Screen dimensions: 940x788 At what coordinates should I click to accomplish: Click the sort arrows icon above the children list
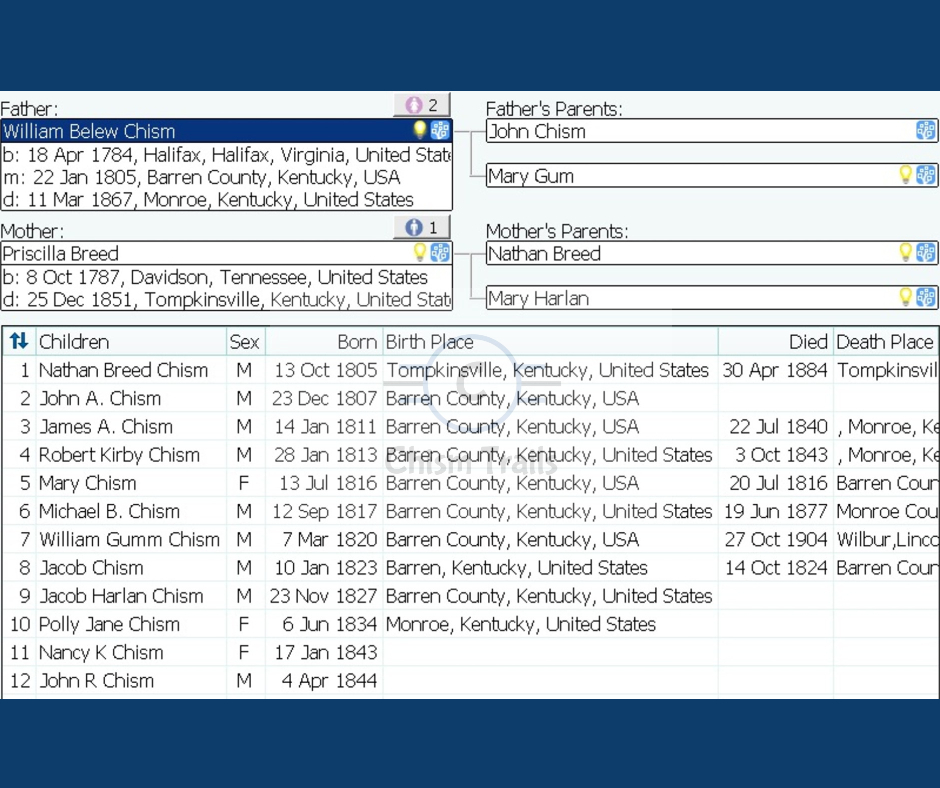19,341
